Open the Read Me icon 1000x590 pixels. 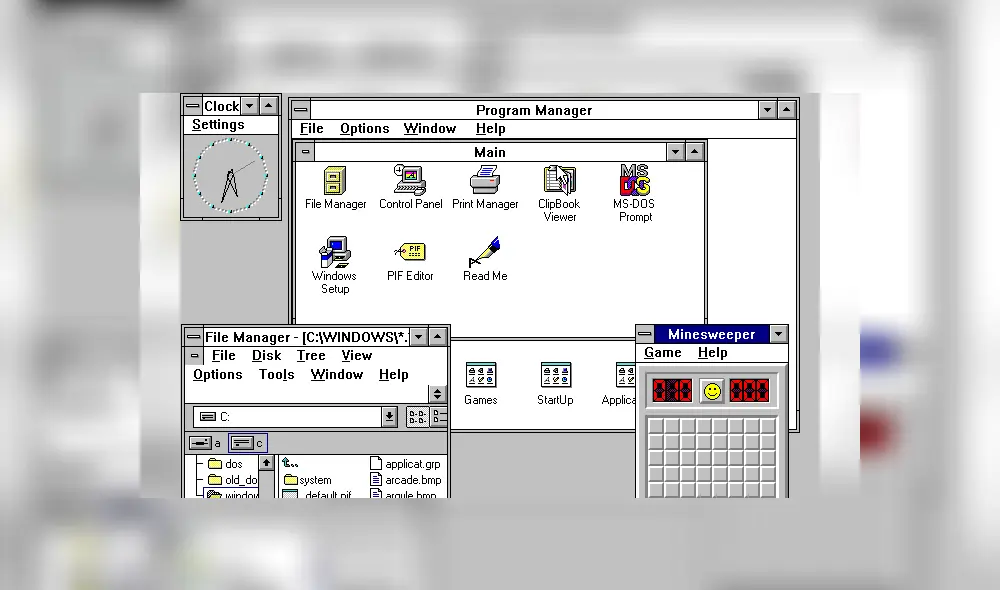point(485,255)
